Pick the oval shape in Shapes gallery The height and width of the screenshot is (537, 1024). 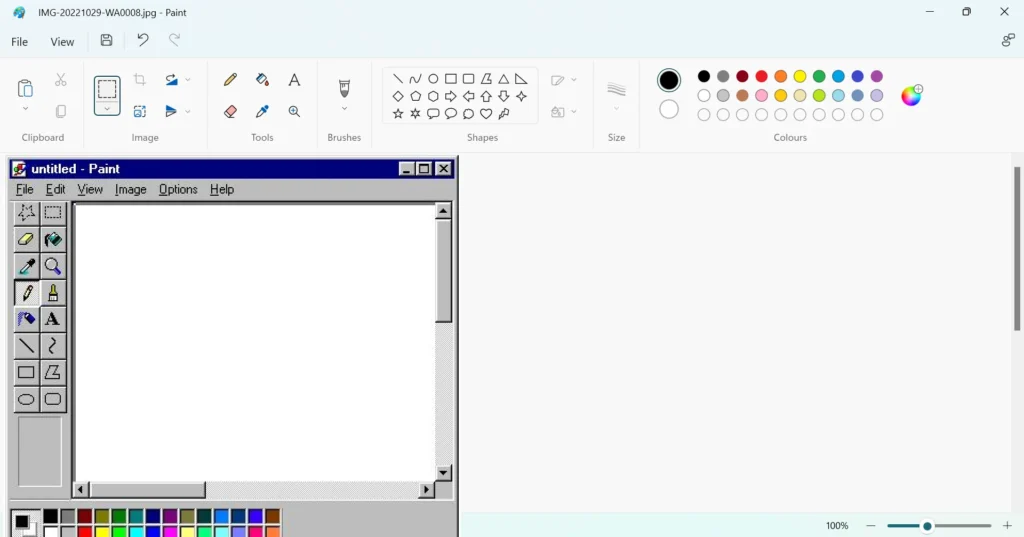[433, 79]
